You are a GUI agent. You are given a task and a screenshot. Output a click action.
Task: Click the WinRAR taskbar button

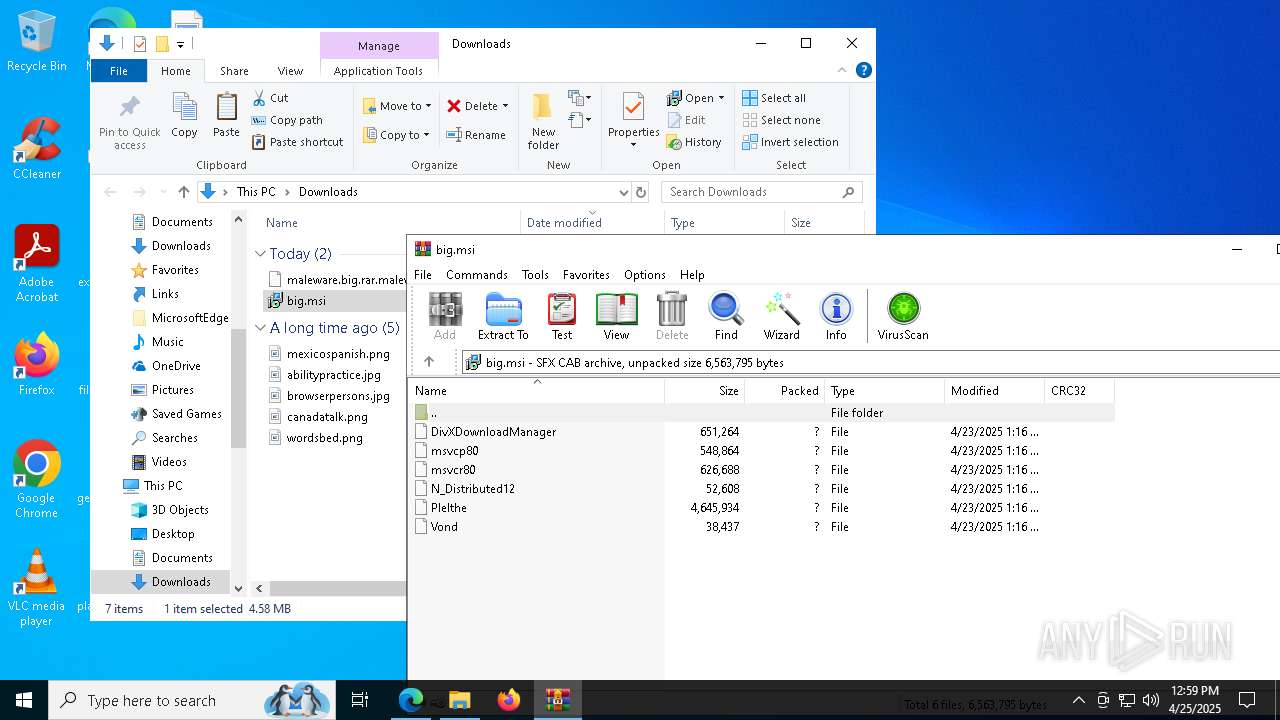click(557, 700)
